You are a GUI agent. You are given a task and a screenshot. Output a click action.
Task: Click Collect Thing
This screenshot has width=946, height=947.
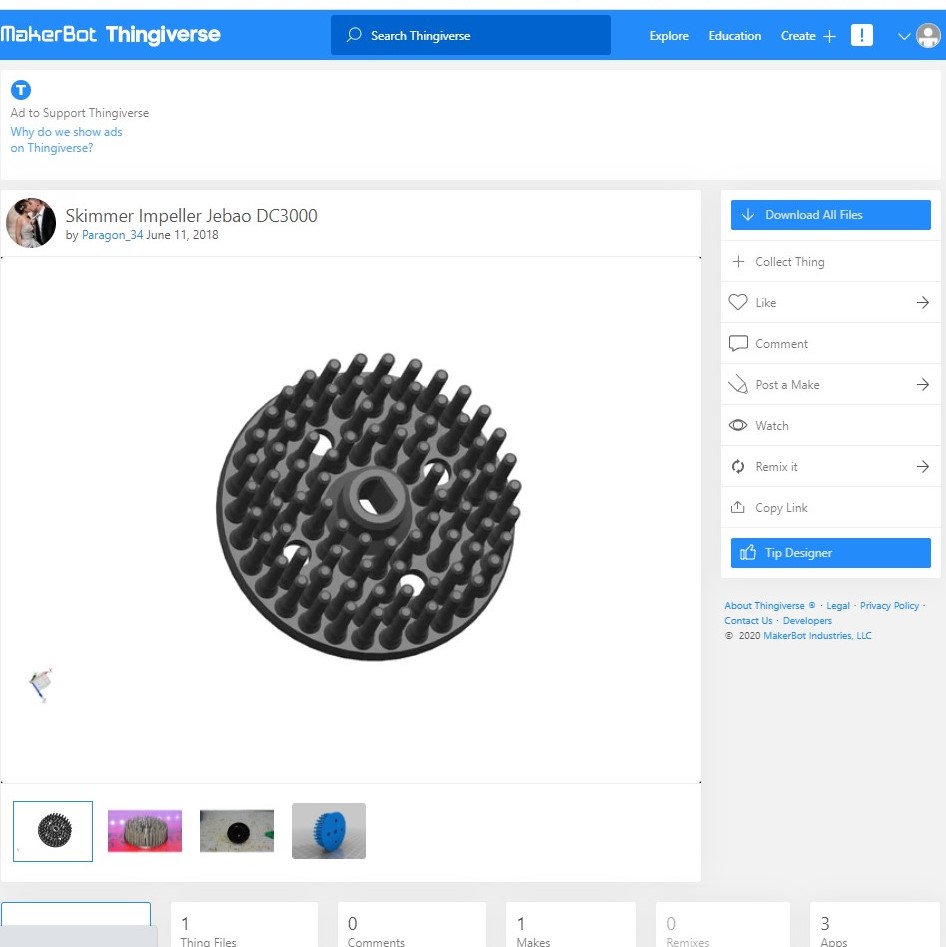click(831, 262)
